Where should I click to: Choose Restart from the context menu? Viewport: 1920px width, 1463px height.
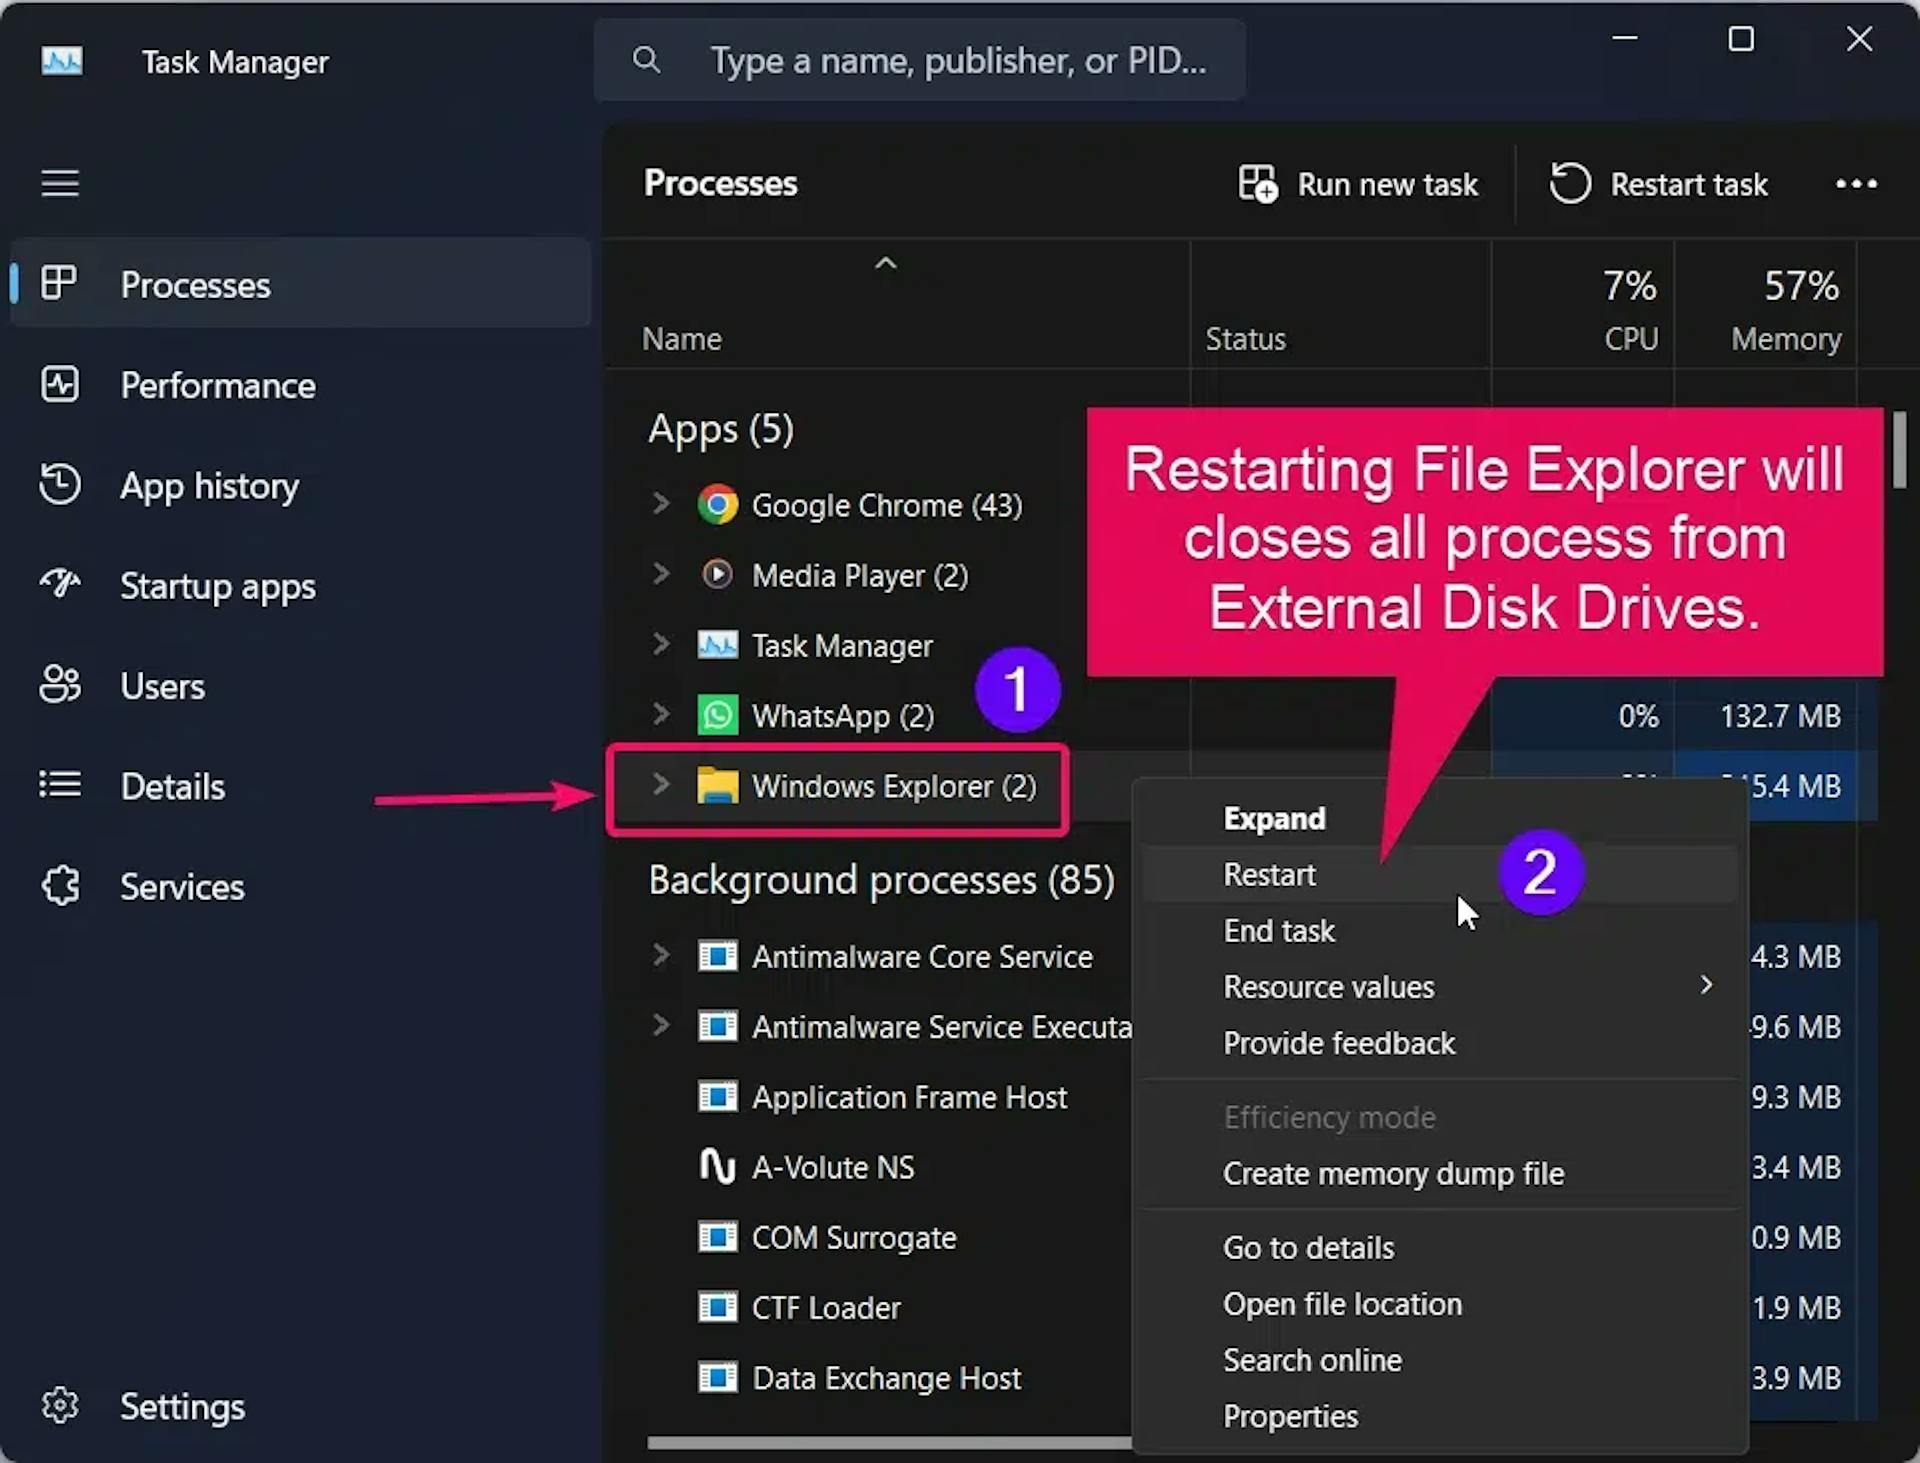1269,874
